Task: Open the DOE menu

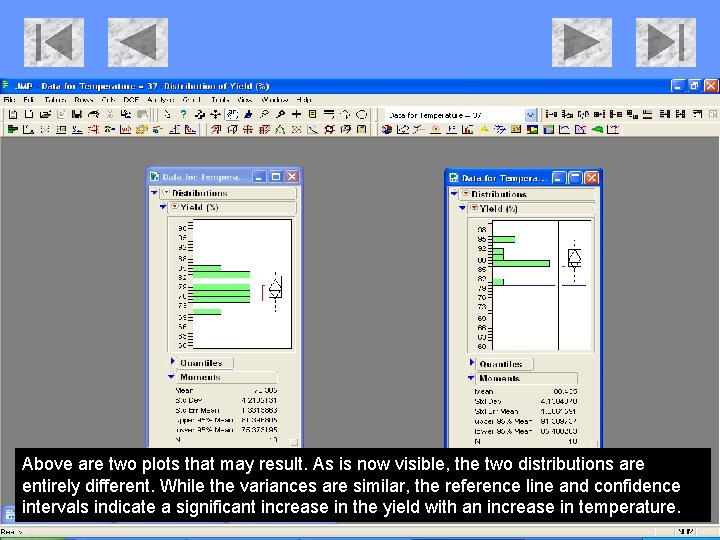Action: [131, 100]
